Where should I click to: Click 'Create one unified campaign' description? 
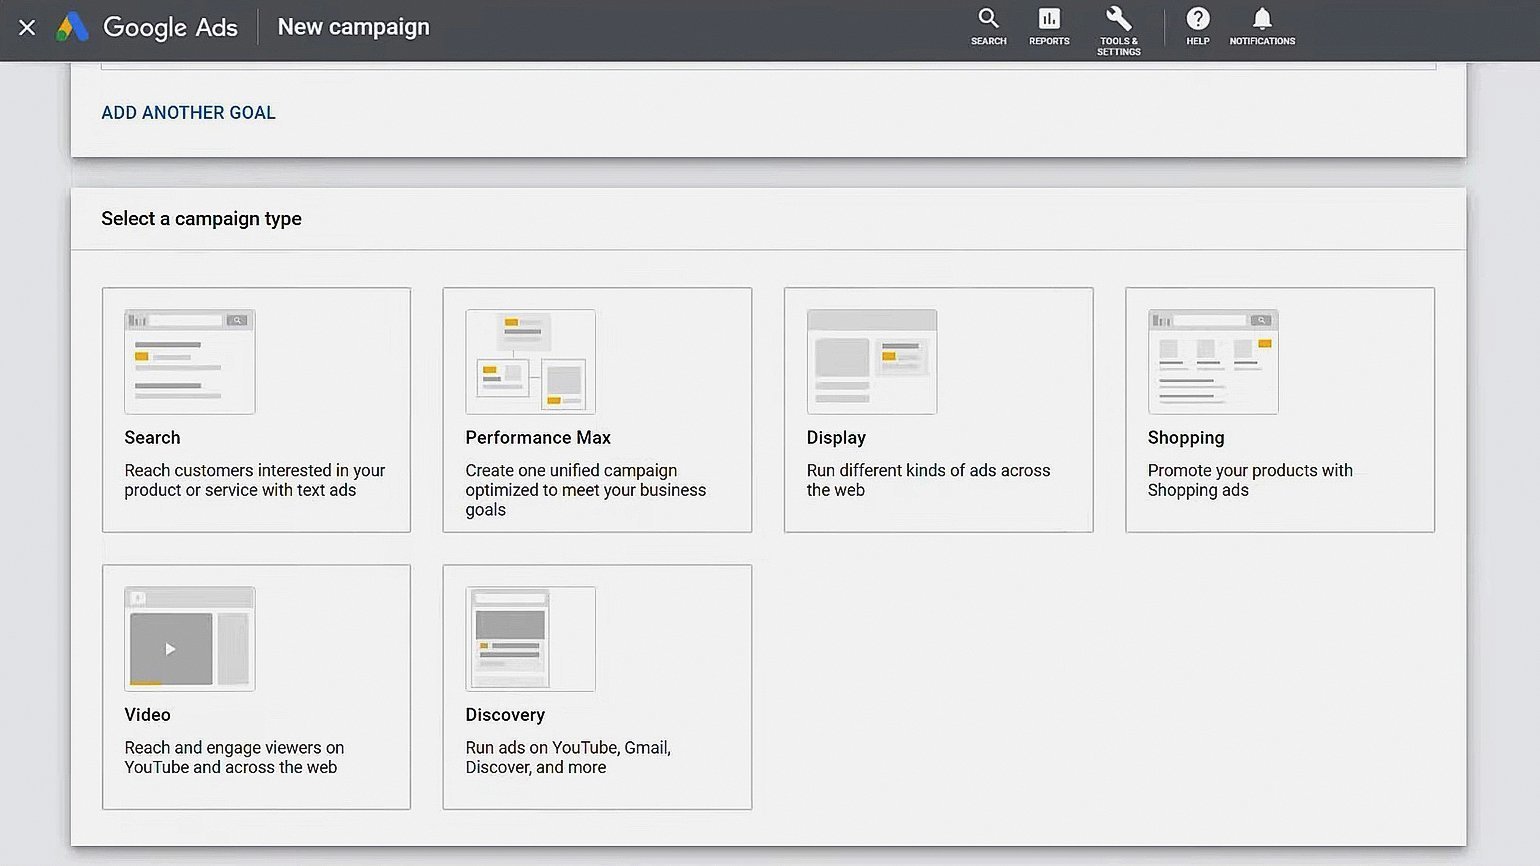586,490
